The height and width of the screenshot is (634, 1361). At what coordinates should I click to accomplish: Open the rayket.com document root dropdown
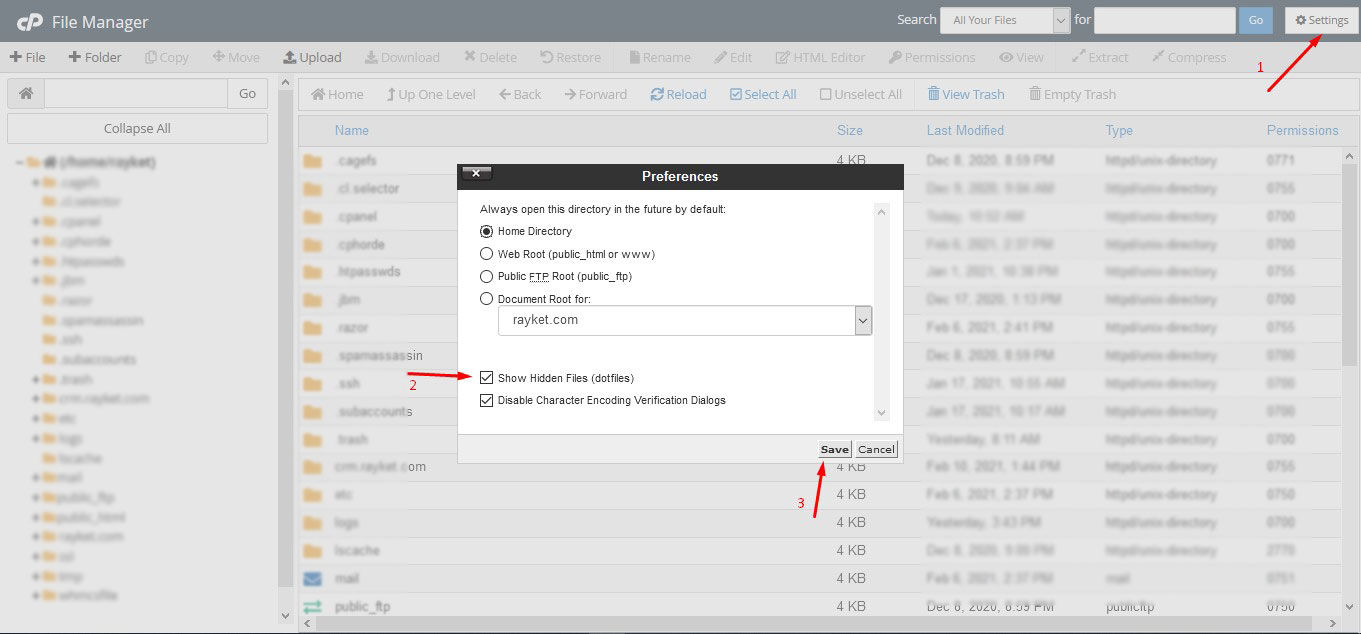pyautogui.click(x=863, y=320)
